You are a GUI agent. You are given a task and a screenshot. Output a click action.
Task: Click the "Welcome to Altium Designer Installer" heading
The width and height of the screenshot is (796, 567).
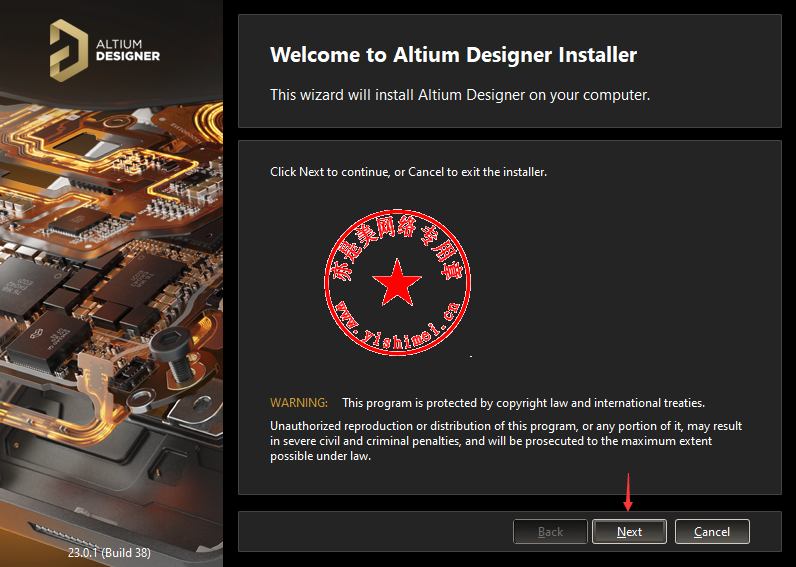pyautogui.click(x=453, y=55)
